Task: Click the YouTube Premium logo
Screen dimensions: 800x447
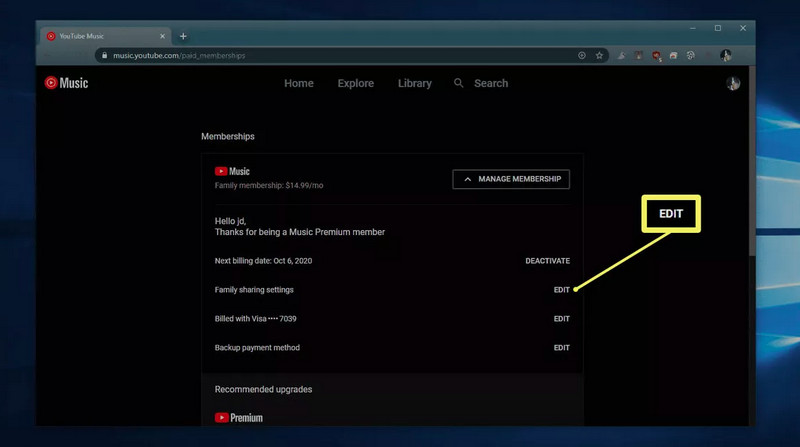Action: click(x=239, y=418)
